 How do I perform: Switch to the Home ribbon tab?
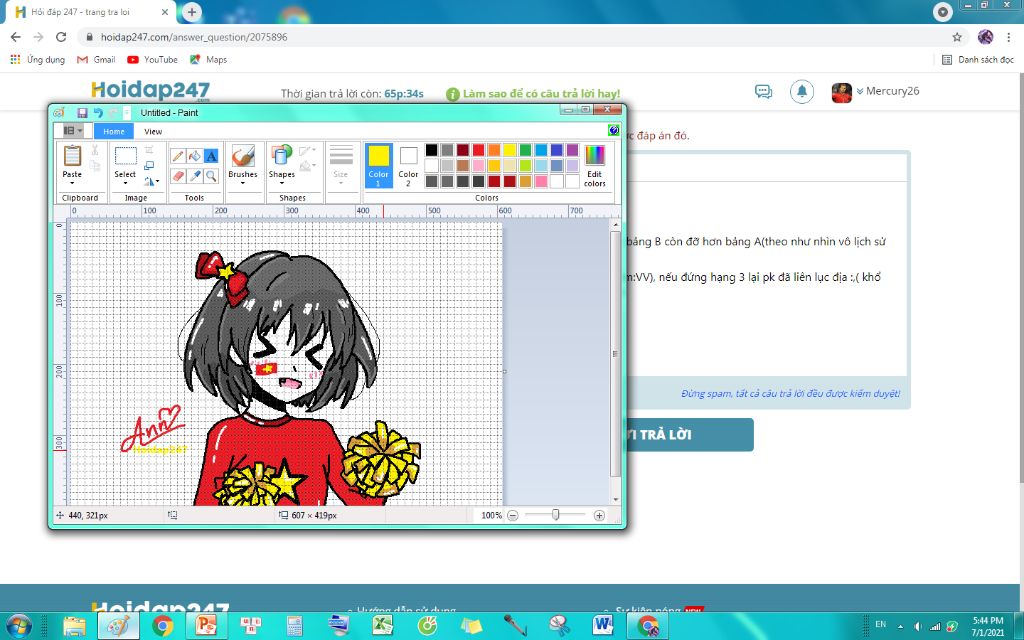click(x=114, y=131)
